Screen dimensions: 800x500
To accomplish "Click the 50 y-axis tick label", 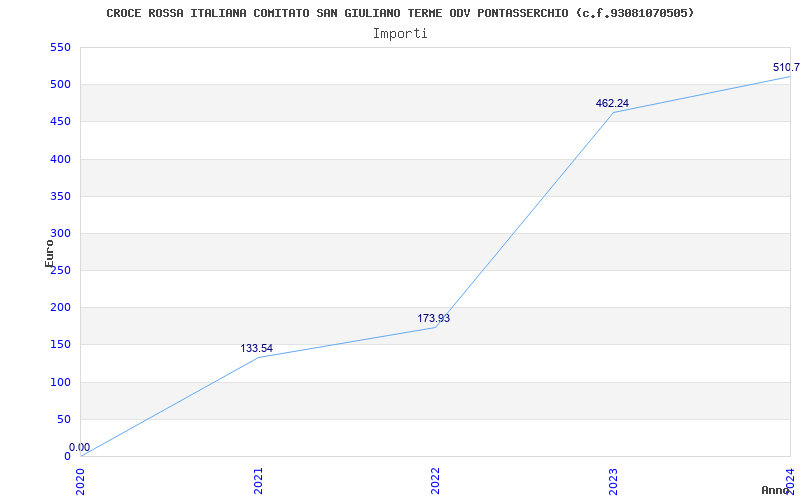I will pyautogui.click(x=64, y=419).
